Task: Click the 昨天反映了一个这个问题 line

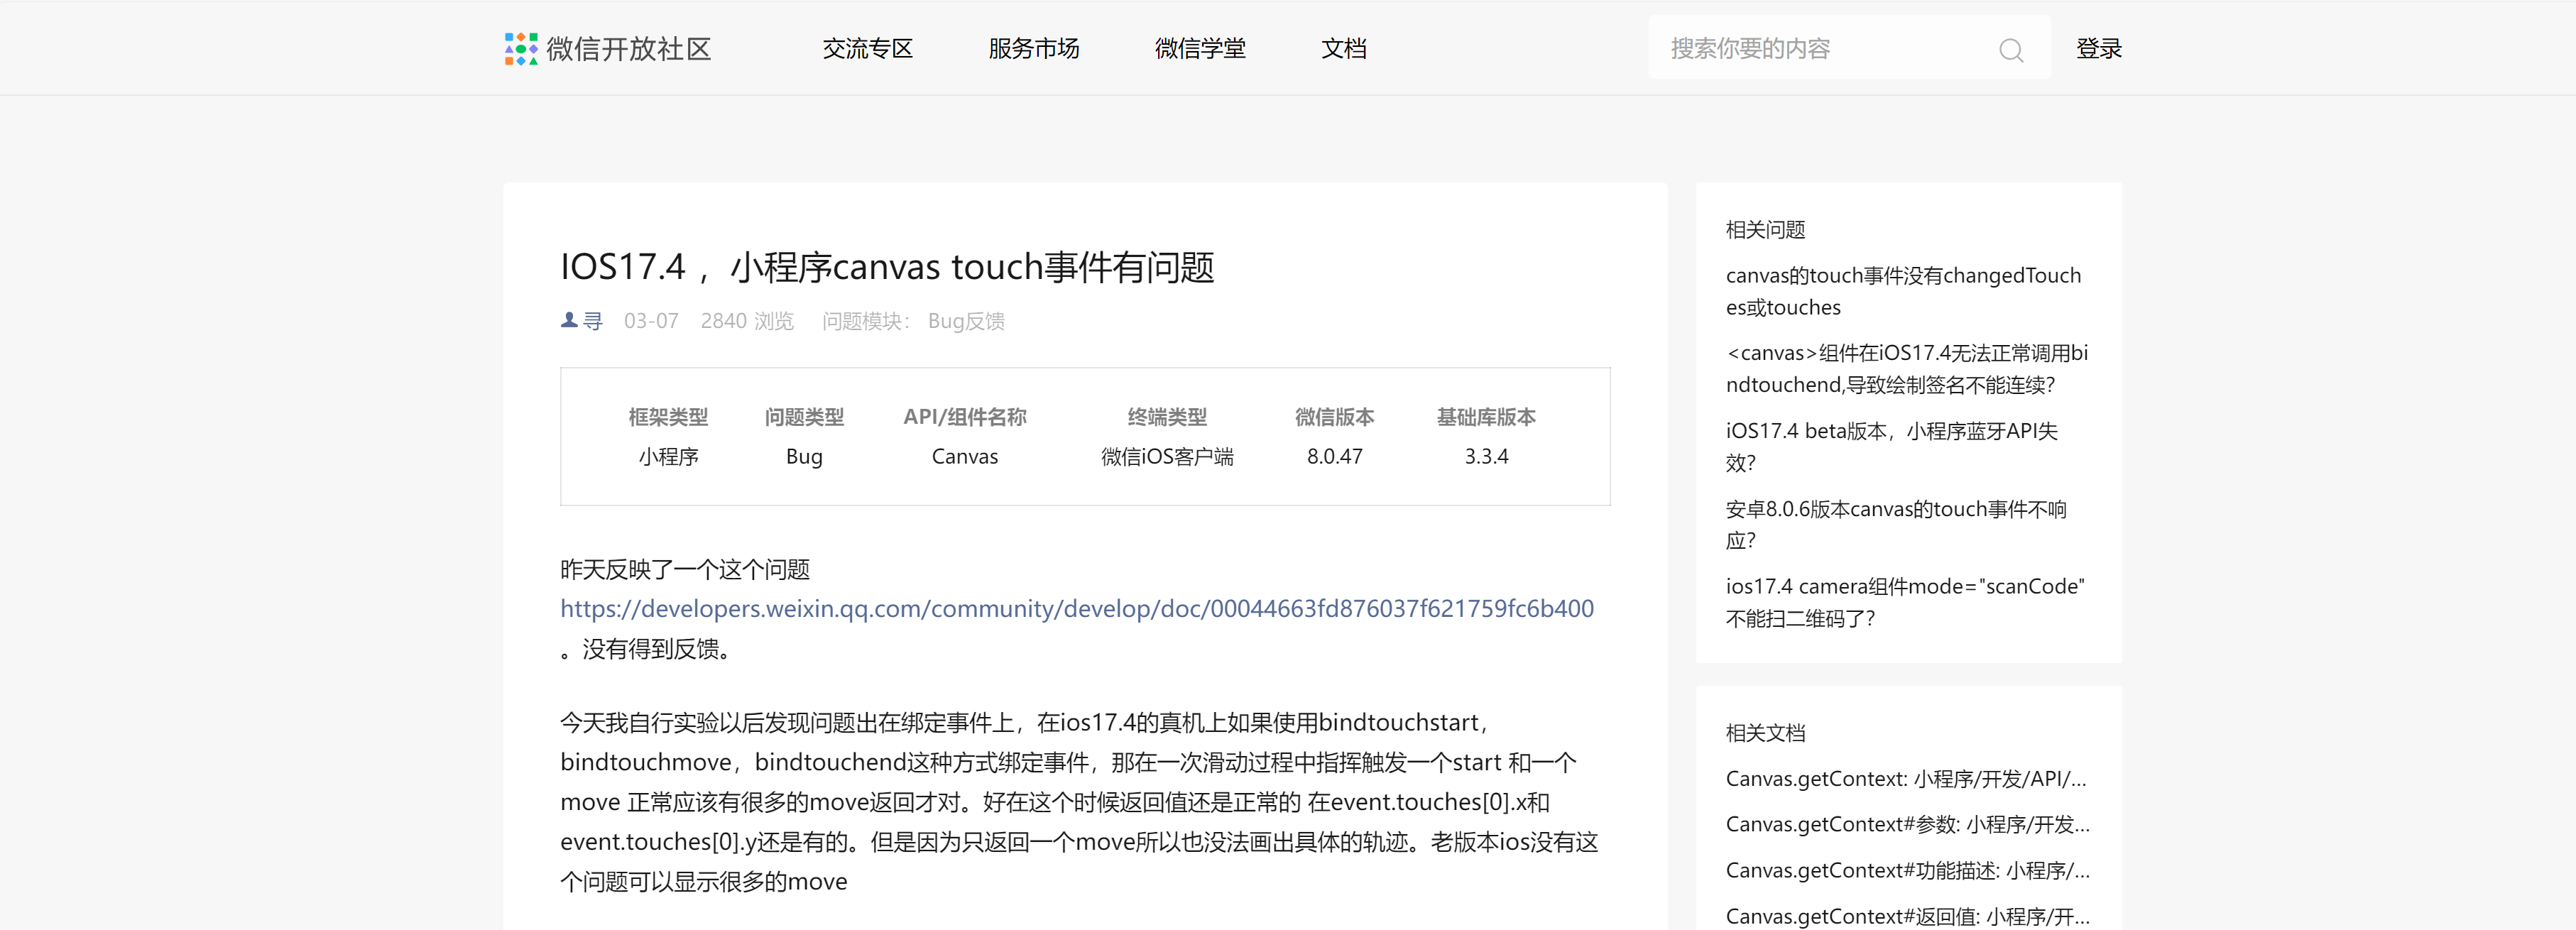Action: 685,570
